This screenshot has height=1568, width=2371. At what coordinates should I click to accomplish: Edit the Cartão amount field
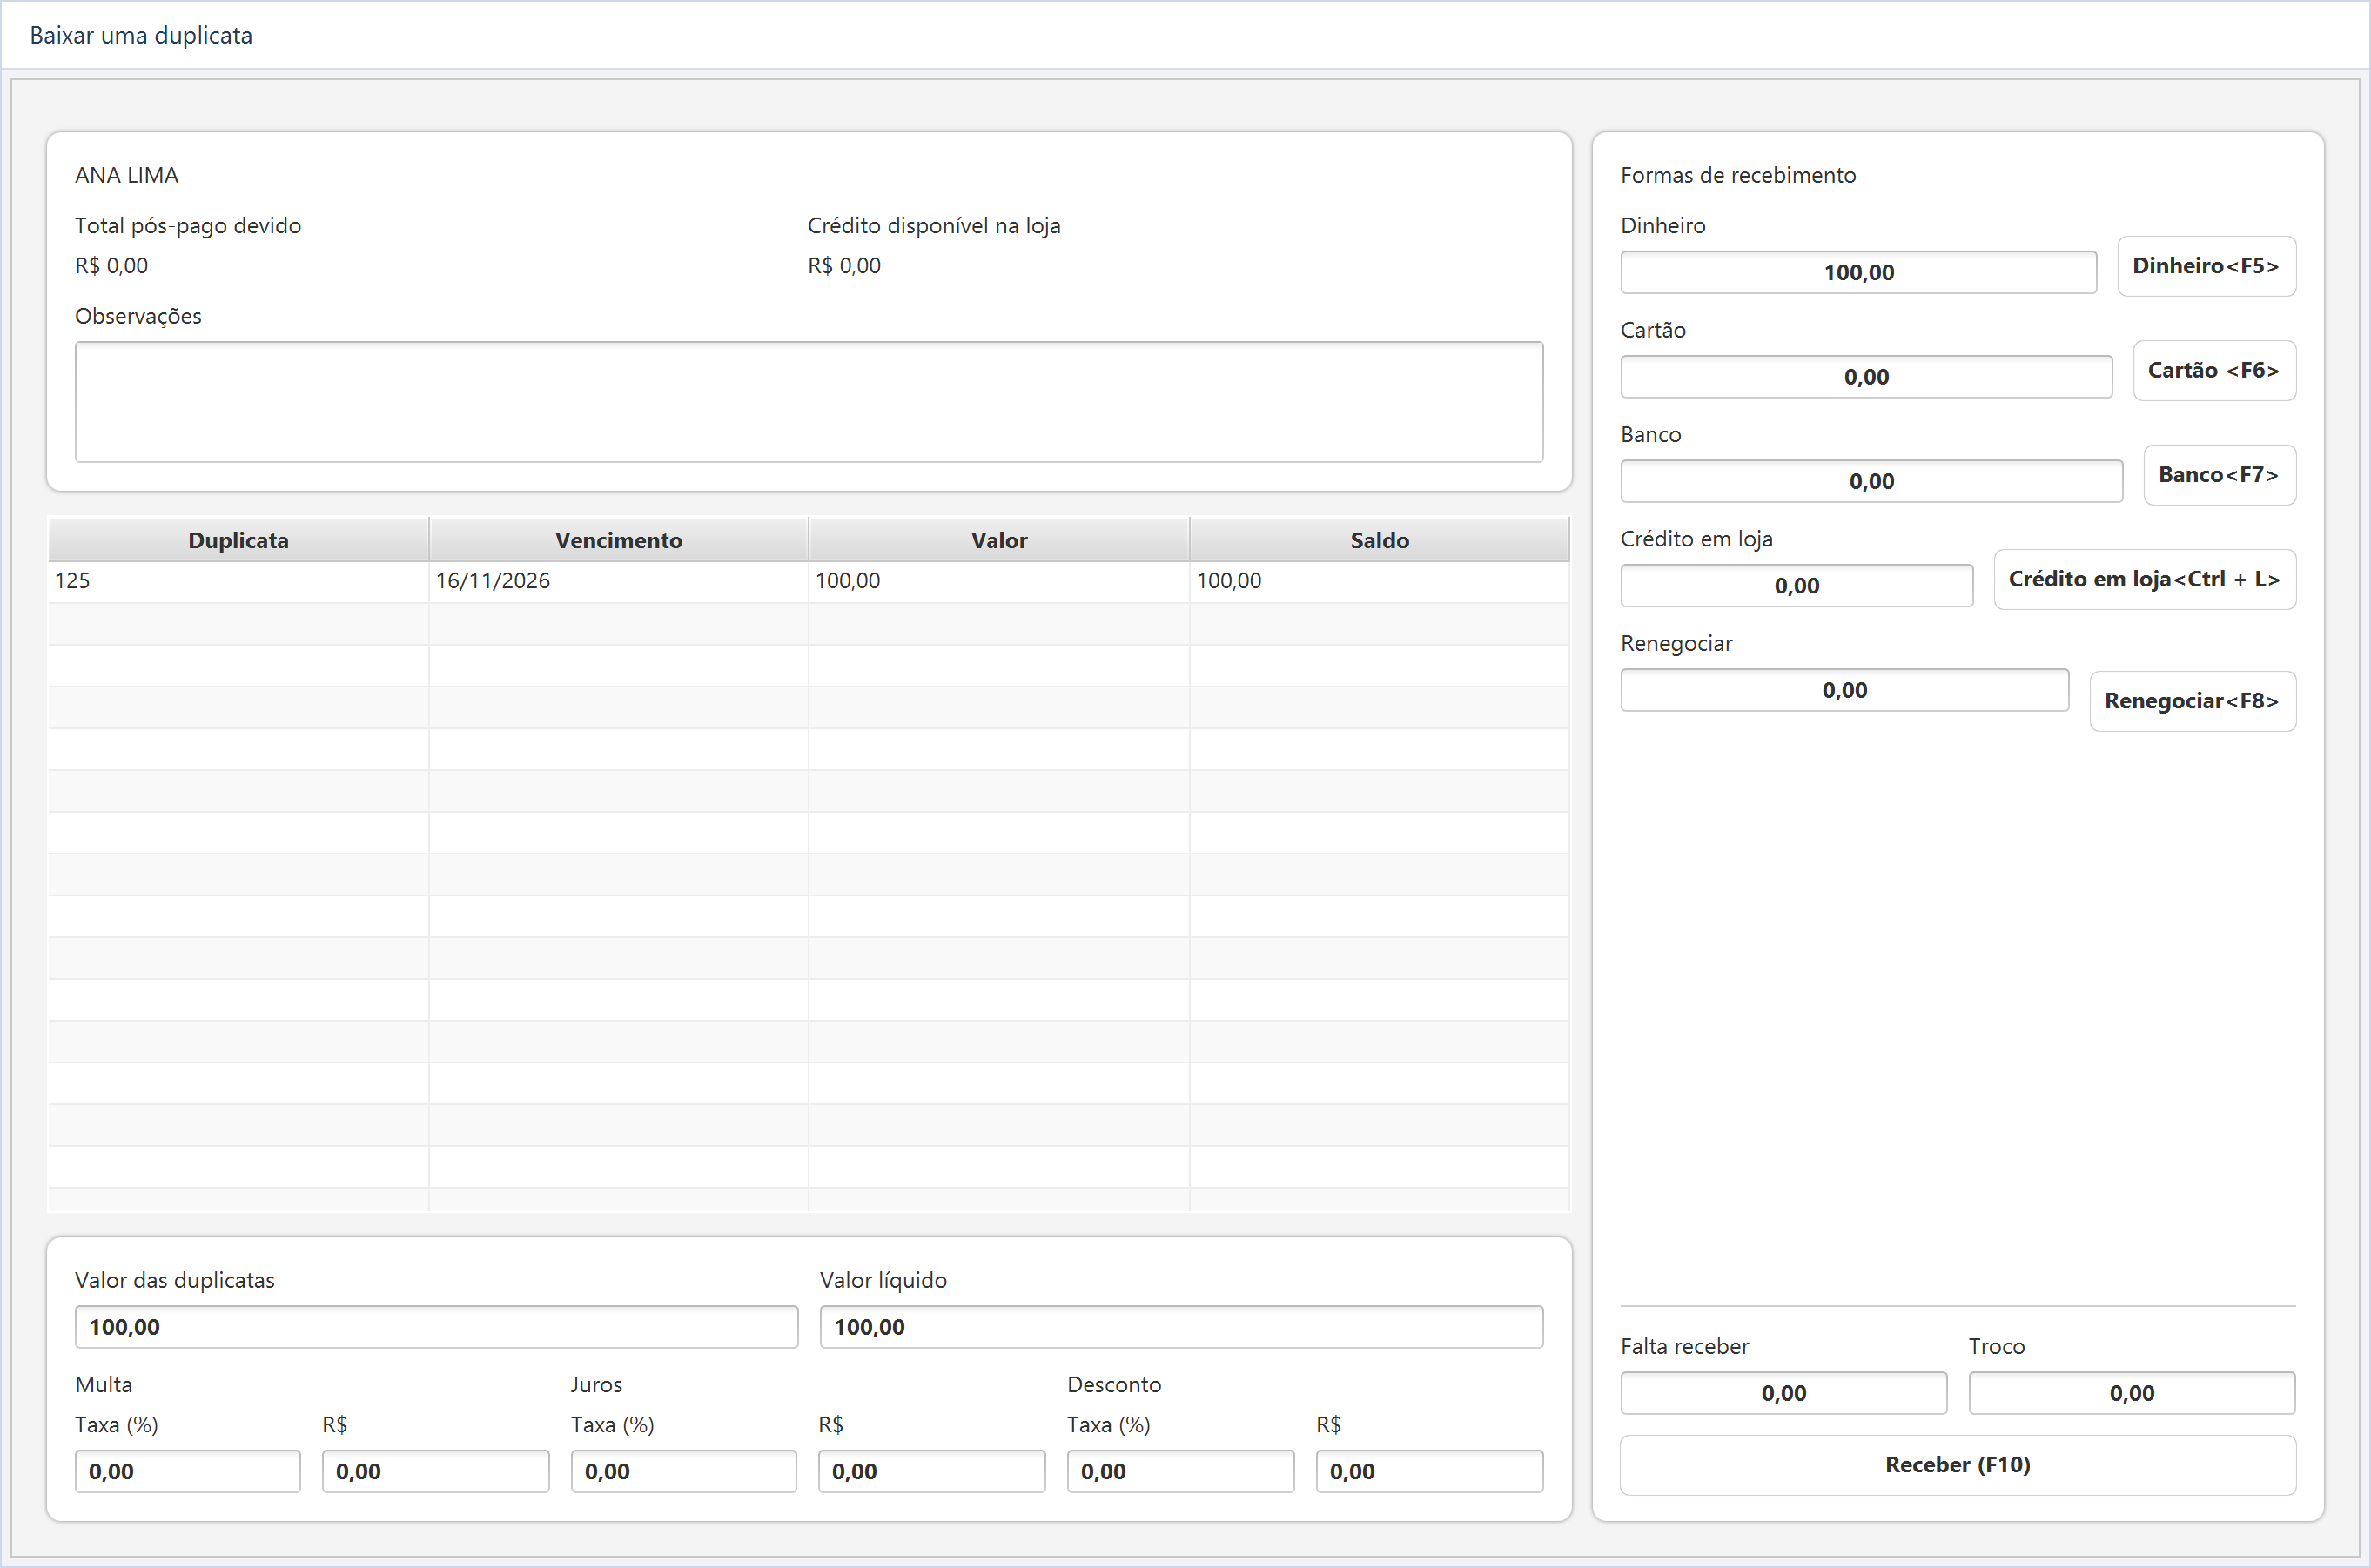pos(1866,377)
